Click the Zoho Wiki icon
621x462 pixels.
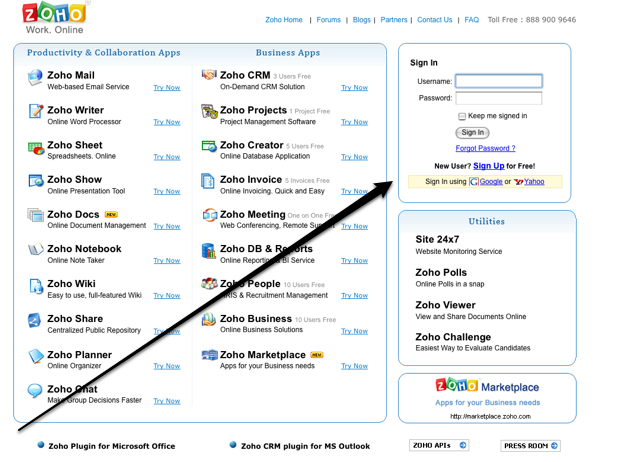[x=36, y=286]
